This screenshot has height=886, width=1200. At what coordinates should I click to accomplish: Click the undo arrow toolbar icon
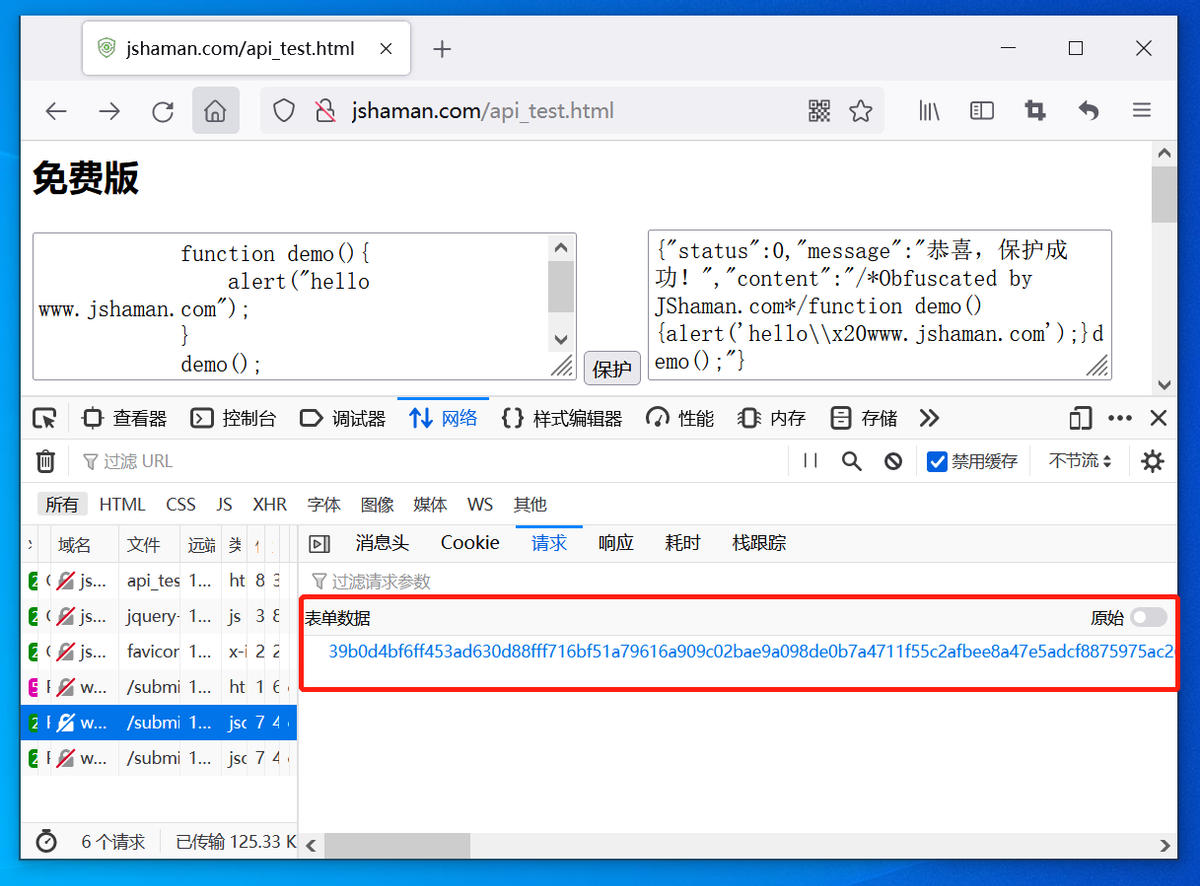coord(1089,111)
